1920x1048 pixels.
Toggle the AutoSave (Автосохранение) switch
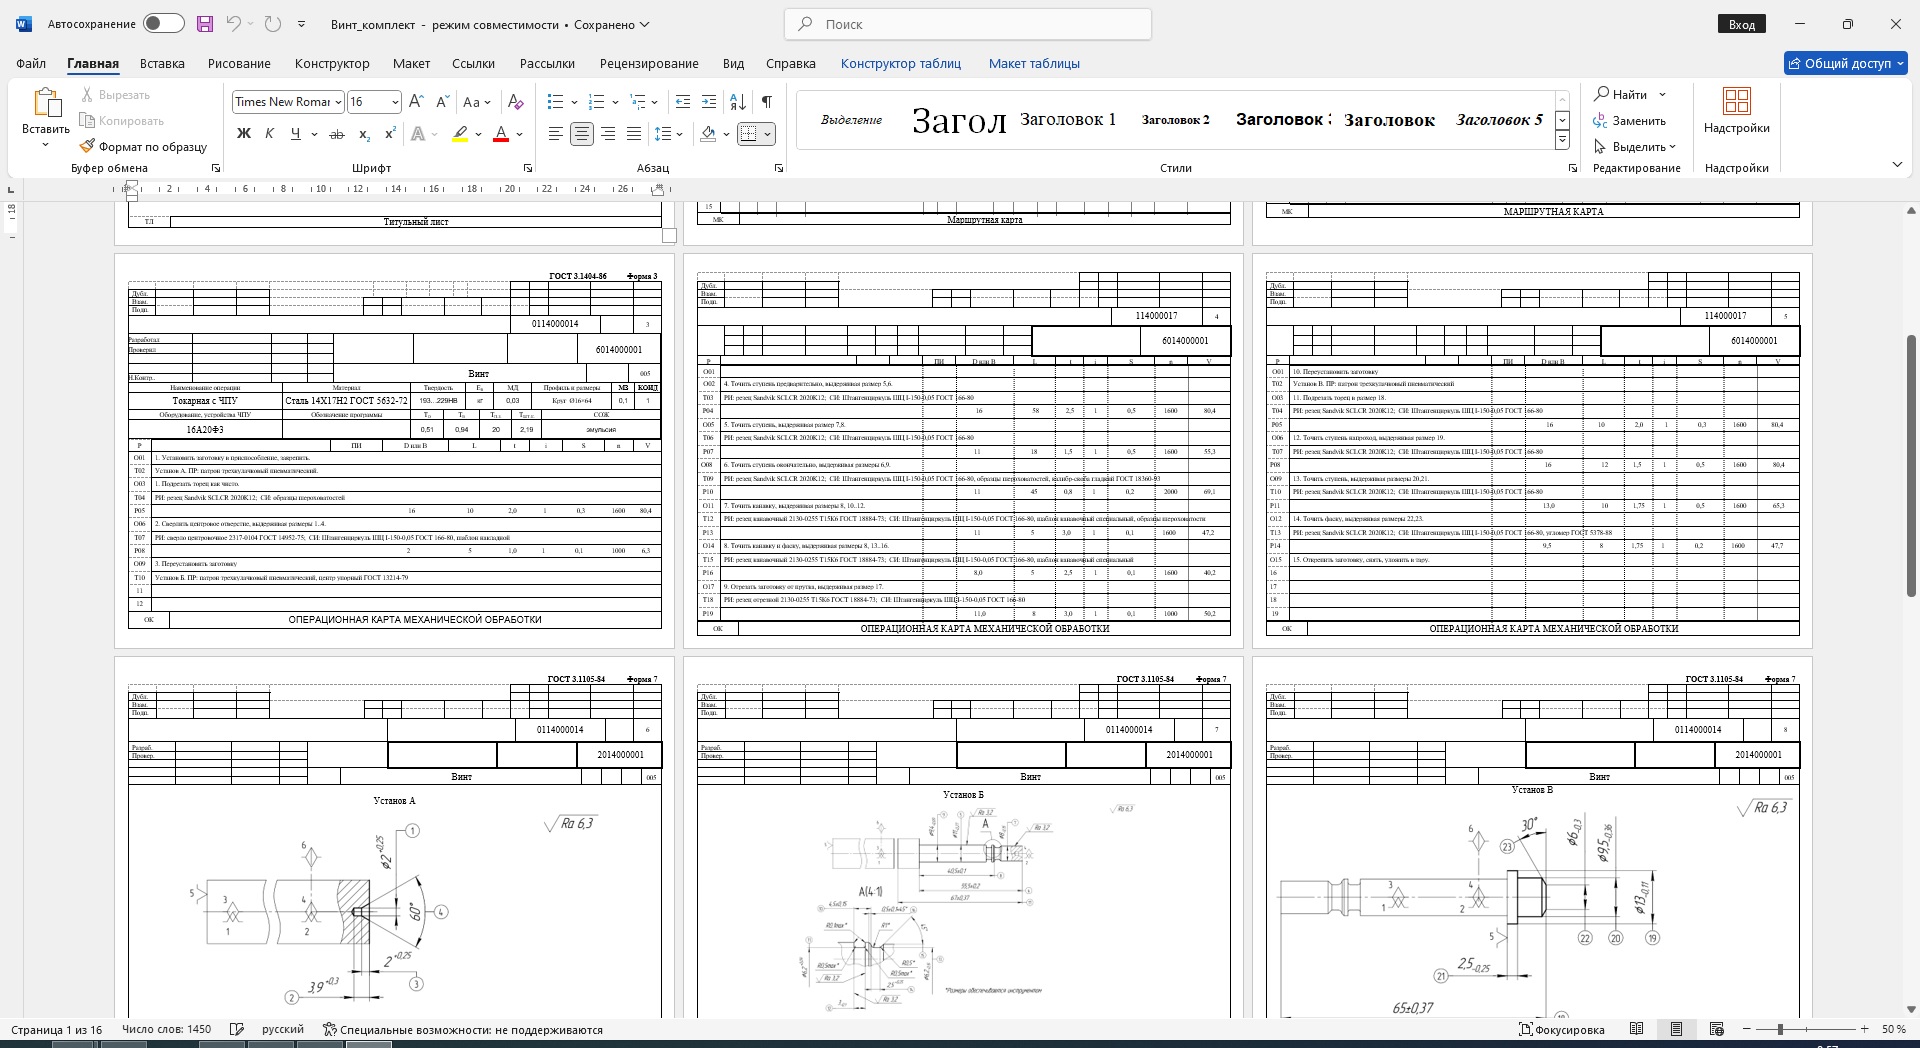click(163, 24)
